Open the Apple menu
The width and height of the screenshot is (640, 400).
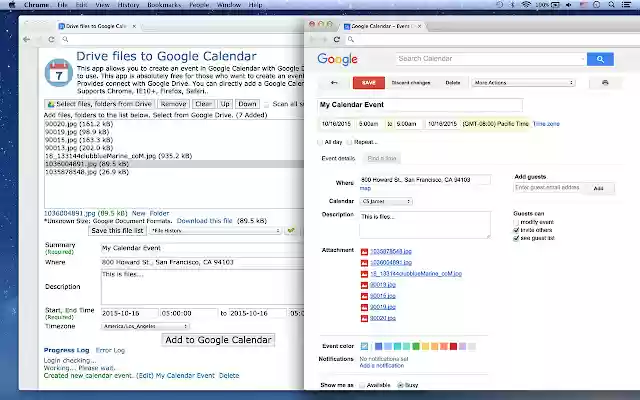click(x=11, y=5)
